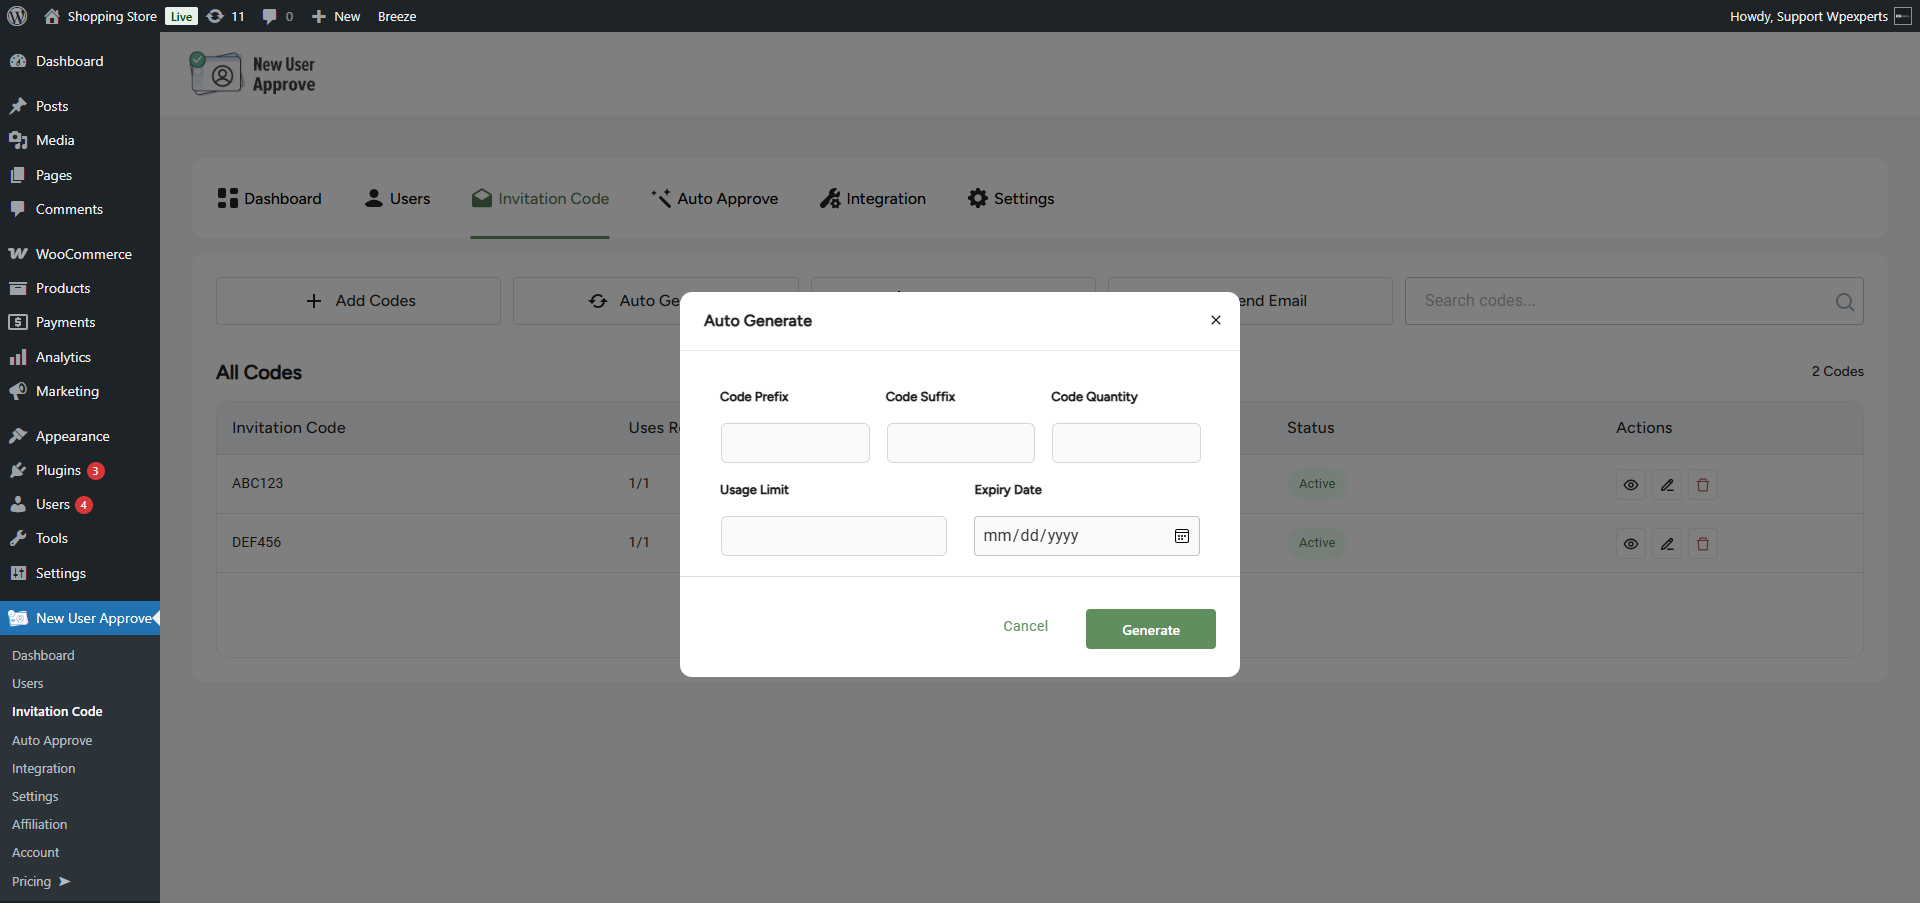Open the WooCommerce sidebar menu
The height and width of the screenshot is (903, 1920).
(83, 254)
